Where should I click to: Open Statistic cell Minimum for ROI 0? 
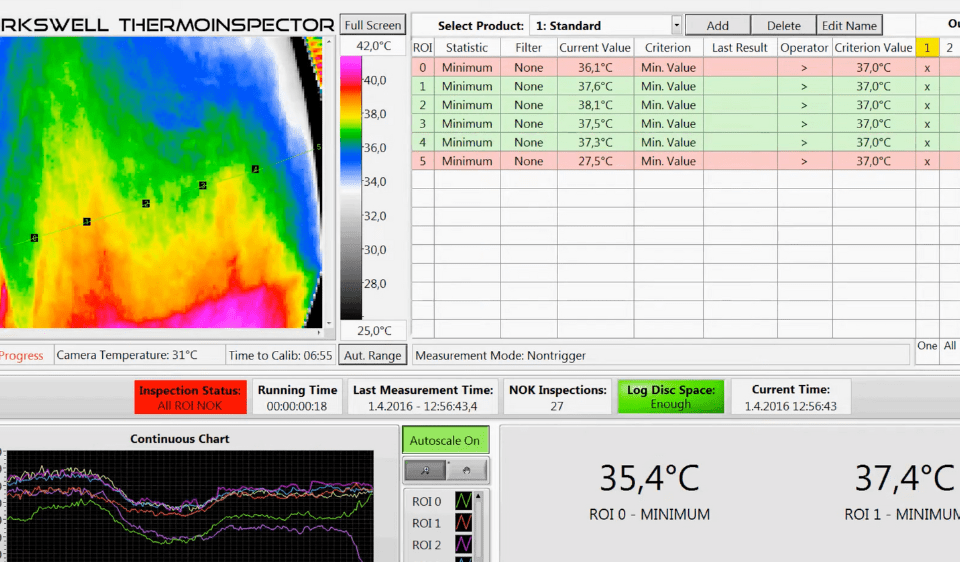[x=467, y=67]
